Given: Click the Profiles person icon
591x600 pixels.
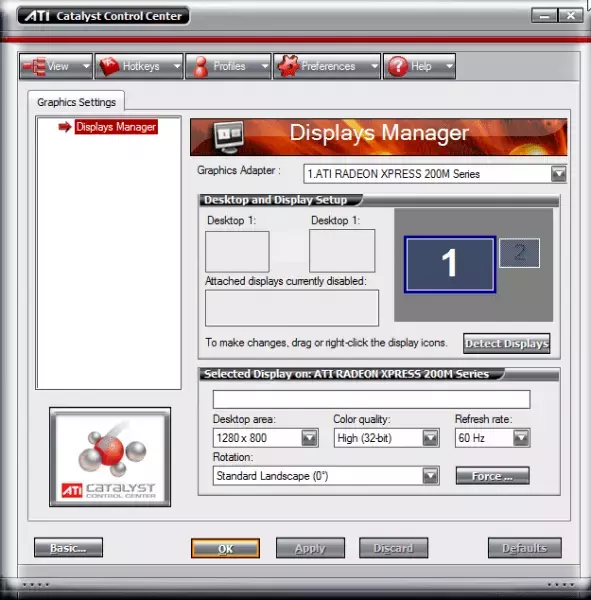Looking at the screenshot, I should click(x=201, y=67).
